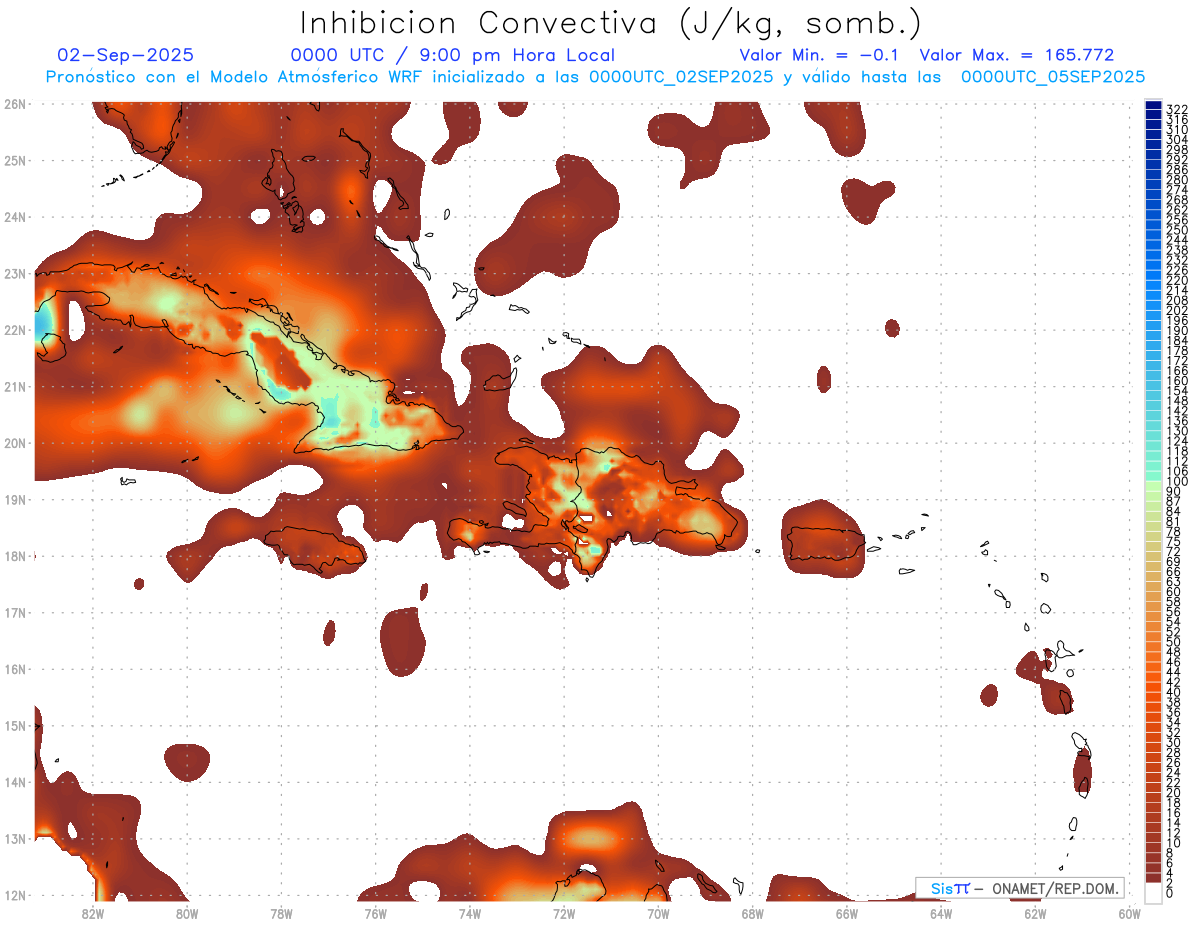Viewport: 1200px width, 927px height.
Task: Click the 12N latitude label
Action: 15,895
